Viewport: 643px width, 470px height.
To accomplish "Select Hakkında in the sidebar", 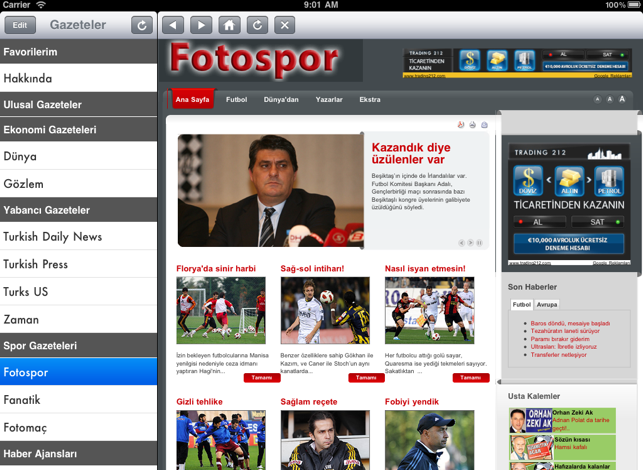I will tap(78, 78).
